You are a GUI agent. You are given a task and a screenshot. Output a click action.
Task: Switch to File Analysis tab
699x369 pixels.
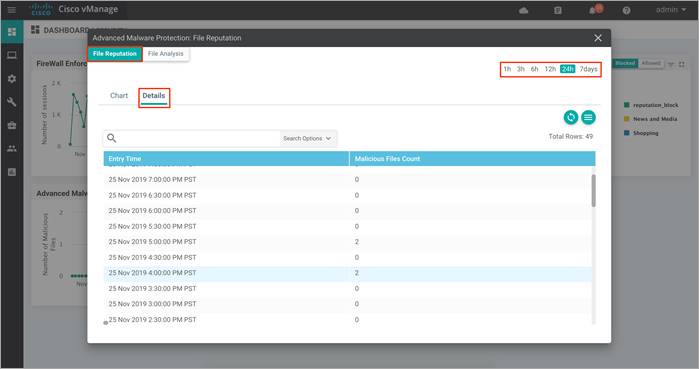(165, 53)
